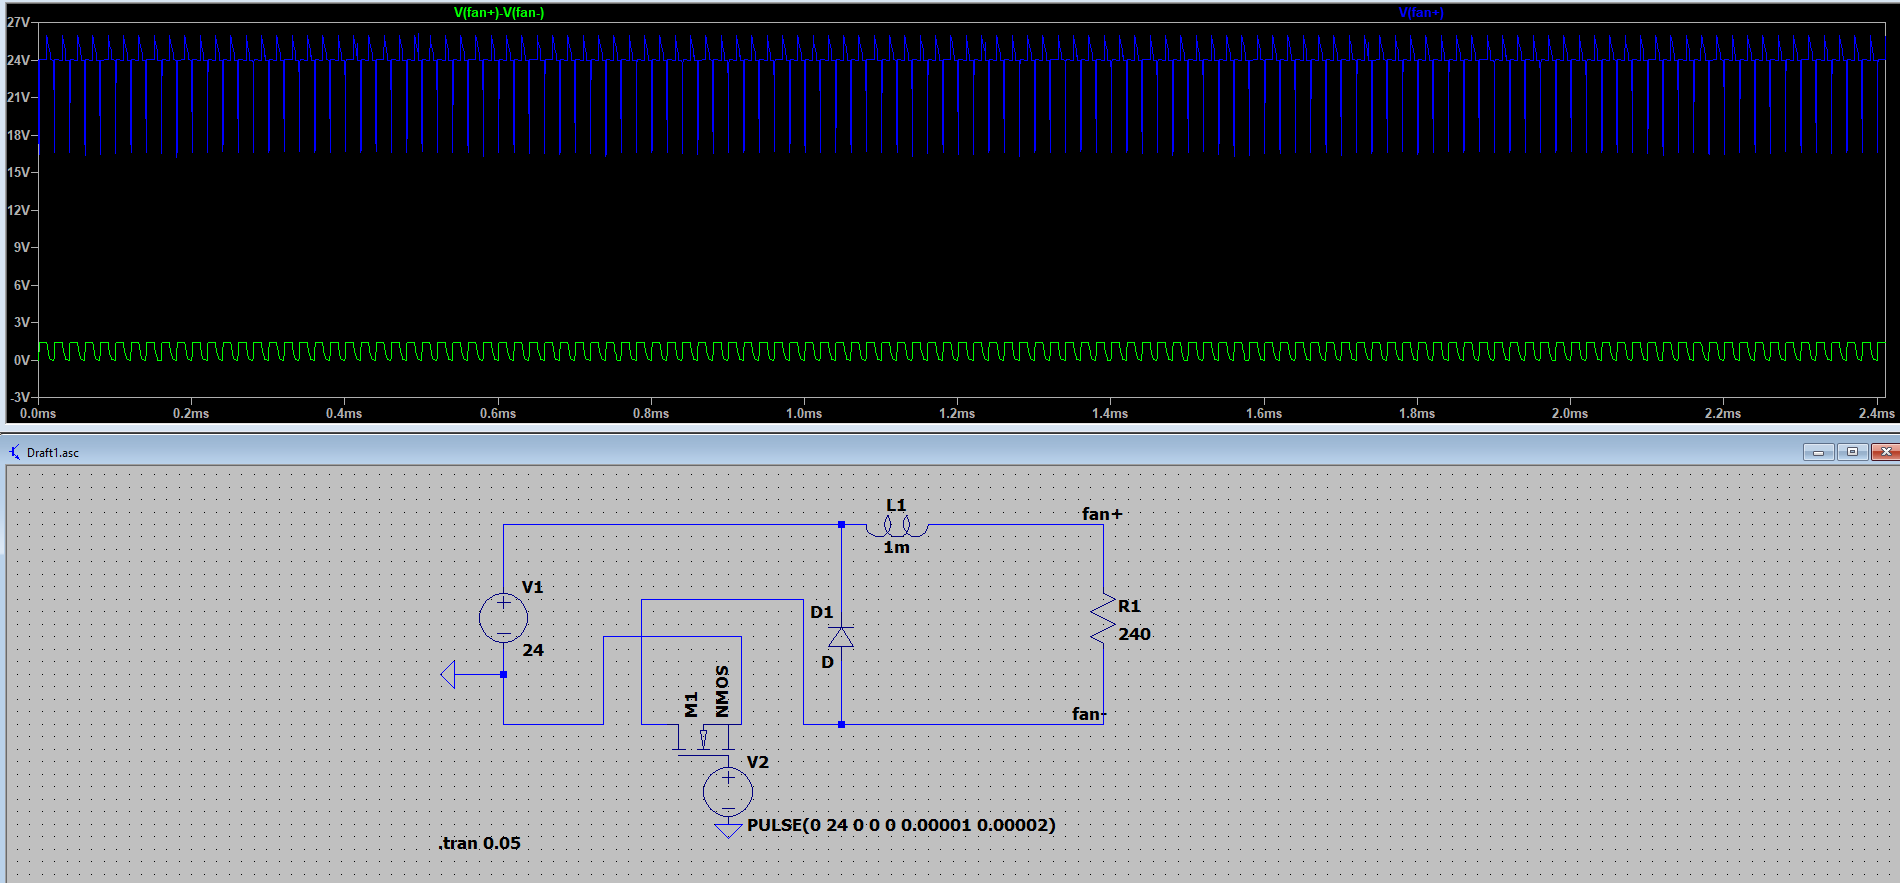Click the NMOS model label
1900x883 pixels.
[722, 691]
